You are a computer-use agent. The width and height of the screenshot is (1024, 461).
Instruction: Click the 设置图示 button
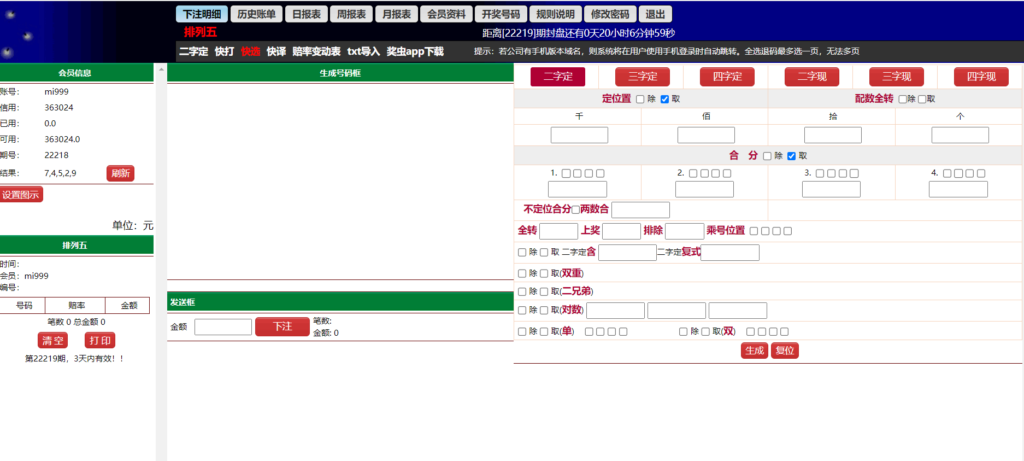21,195
